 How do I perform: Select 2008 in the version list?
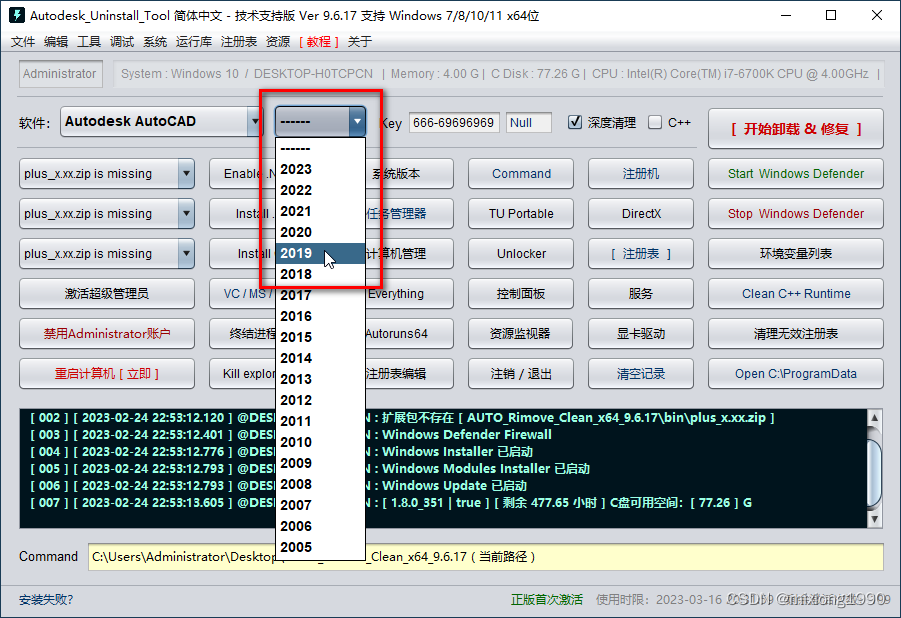pos(320,484)
